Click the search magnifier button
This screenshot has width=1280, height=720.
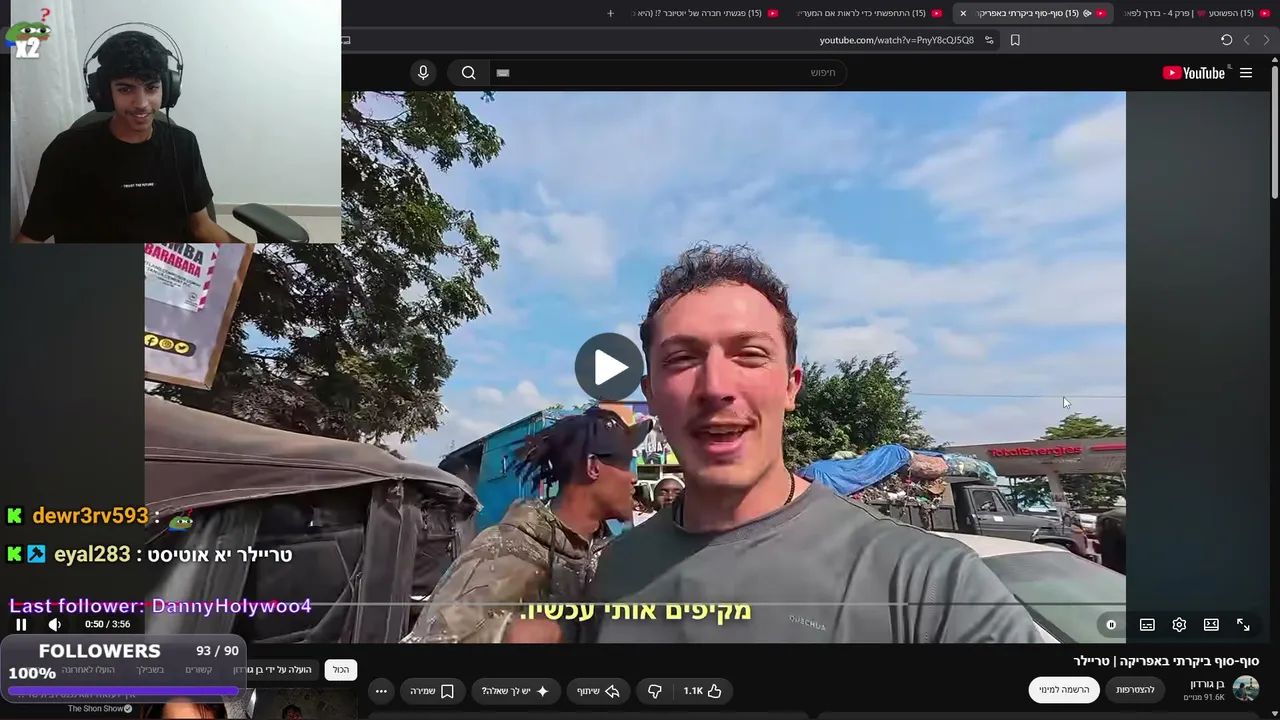(468, 72)
